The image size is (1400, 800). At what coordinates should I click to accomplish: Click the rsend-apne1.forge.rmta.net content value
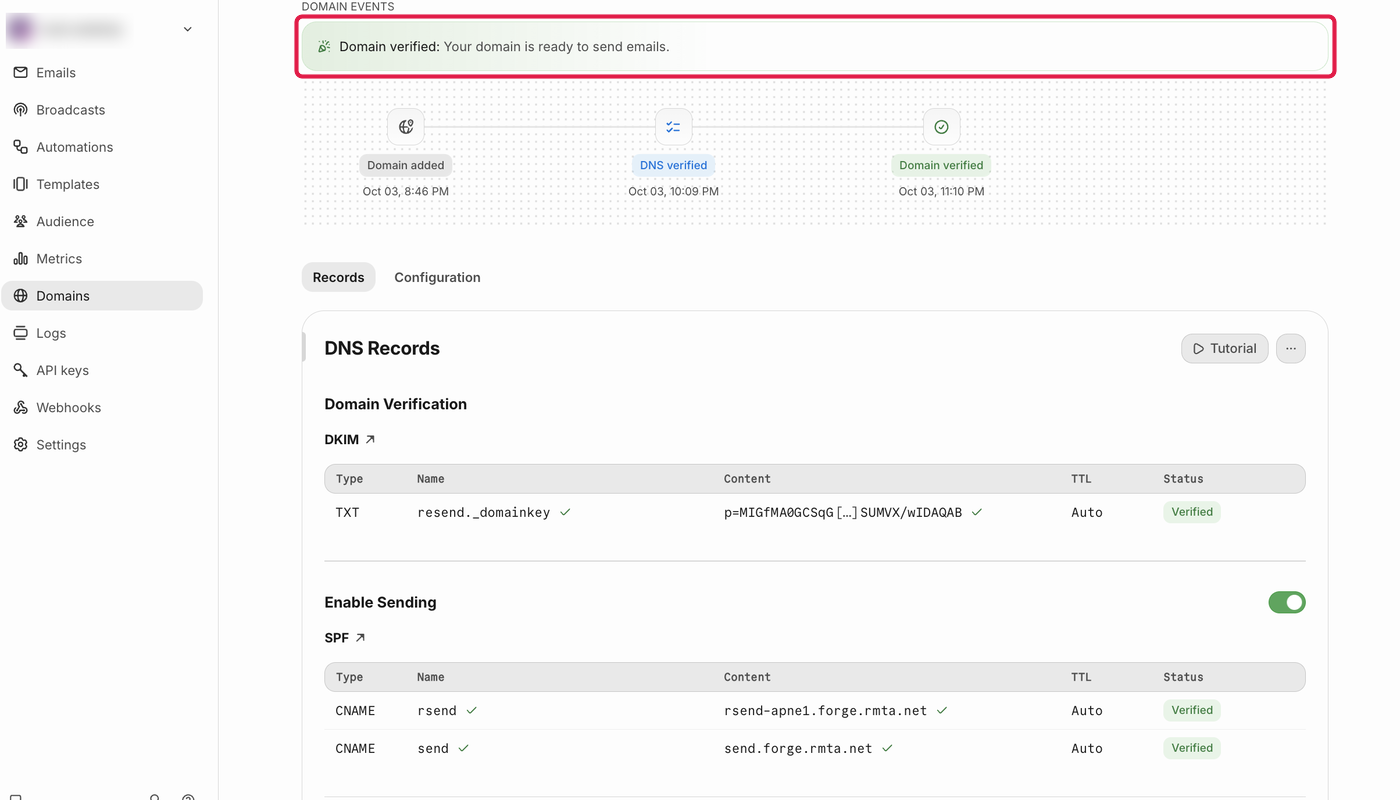(x=825, y=711)
